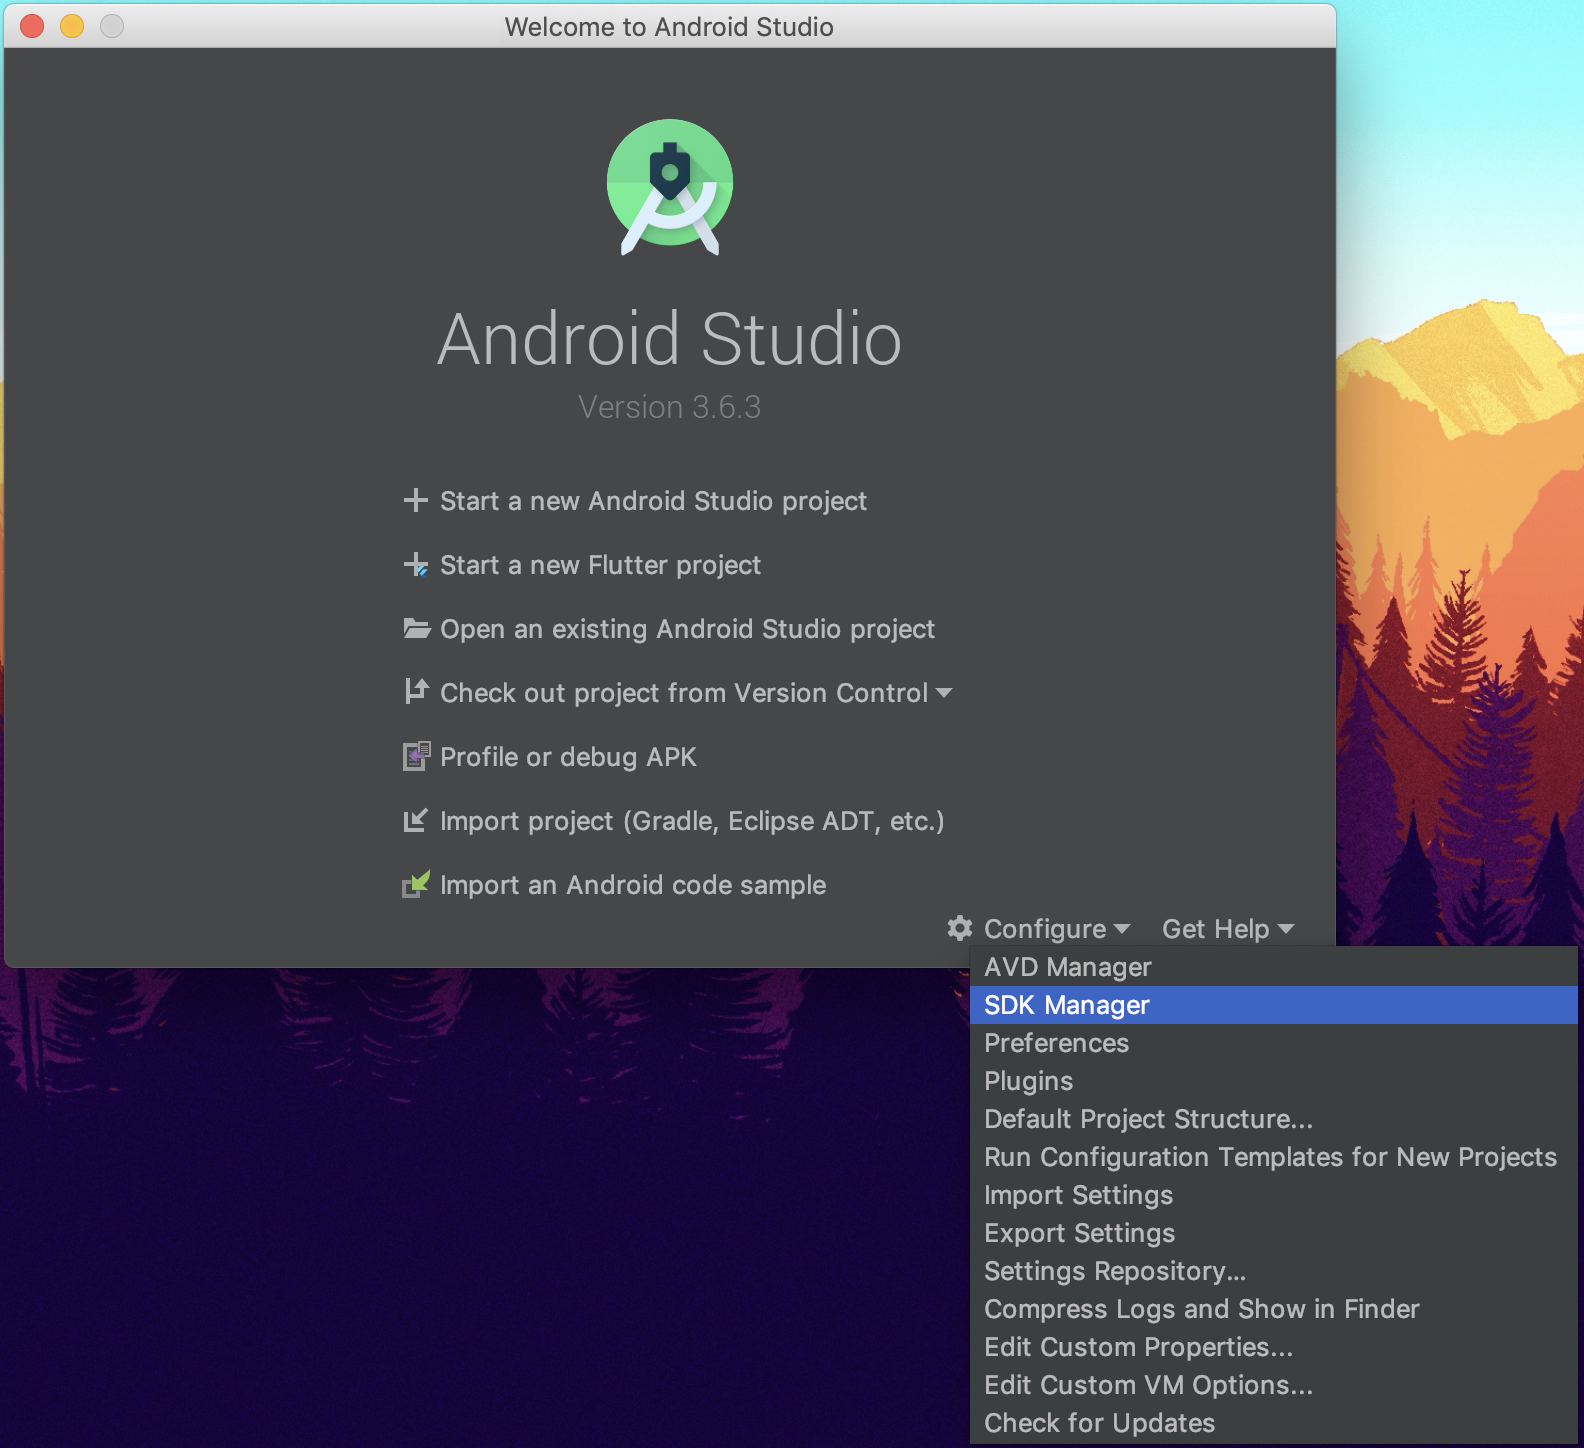The image size is (1584, 1448).
Task: Open Edit Custom Properties...
Action: [1274, 1347]
